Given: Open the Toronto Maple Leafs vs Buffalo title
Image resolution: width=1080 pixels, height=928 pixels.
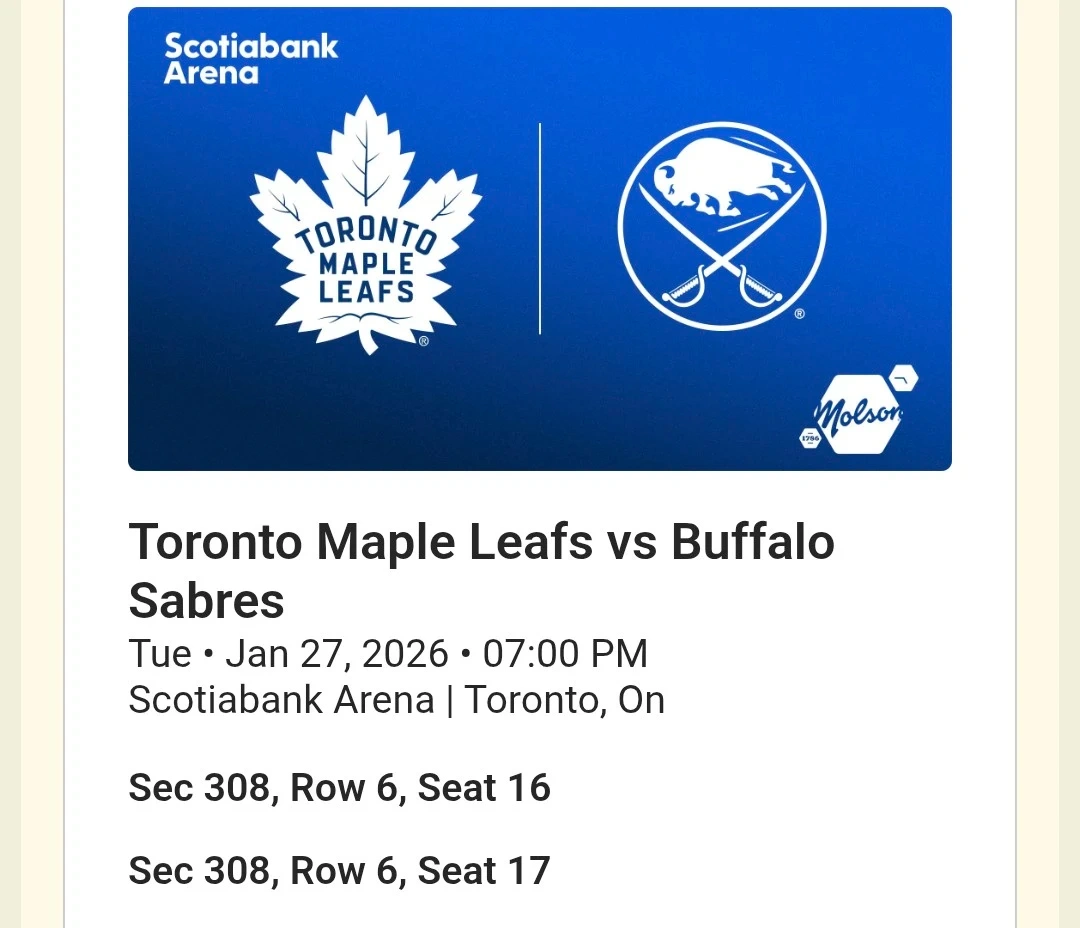Looking at the screenshot, I should click(x=481, y=543).
